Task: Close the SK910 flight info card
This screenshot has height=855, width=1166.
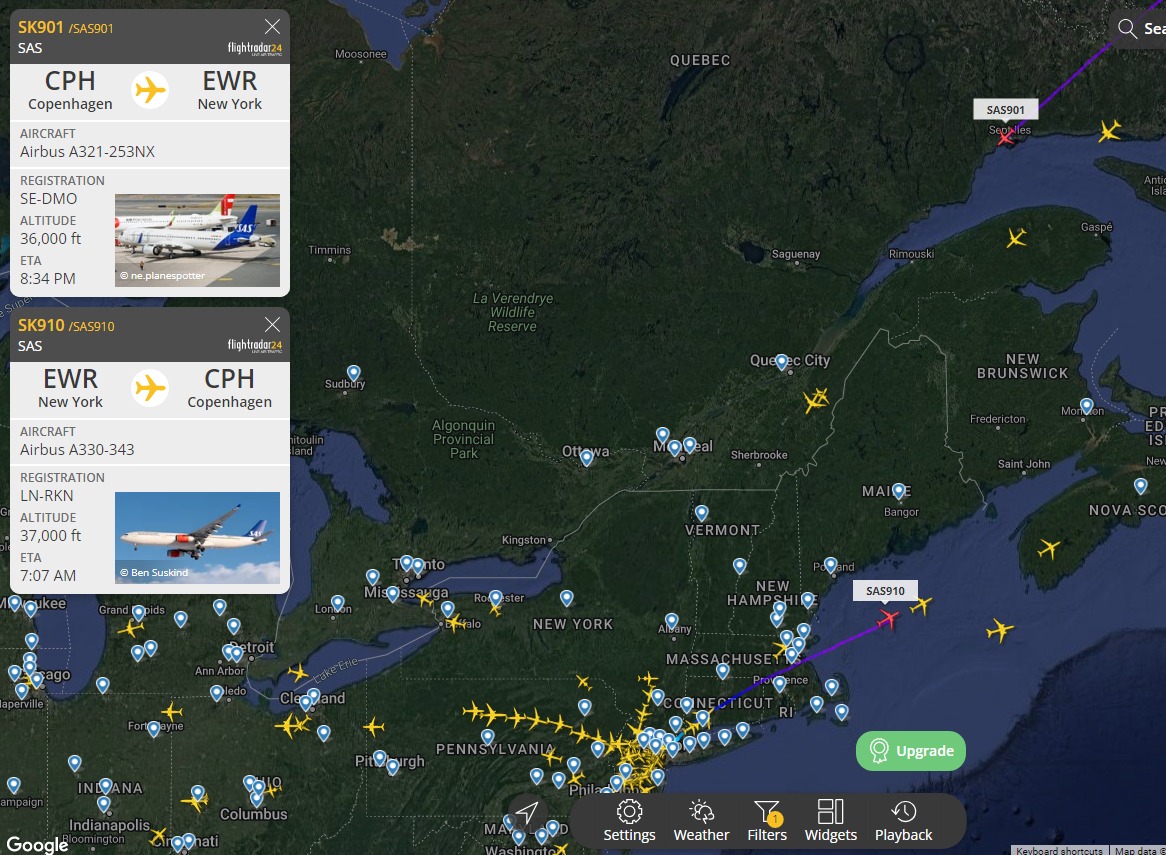Action: (x=273, y=325)
